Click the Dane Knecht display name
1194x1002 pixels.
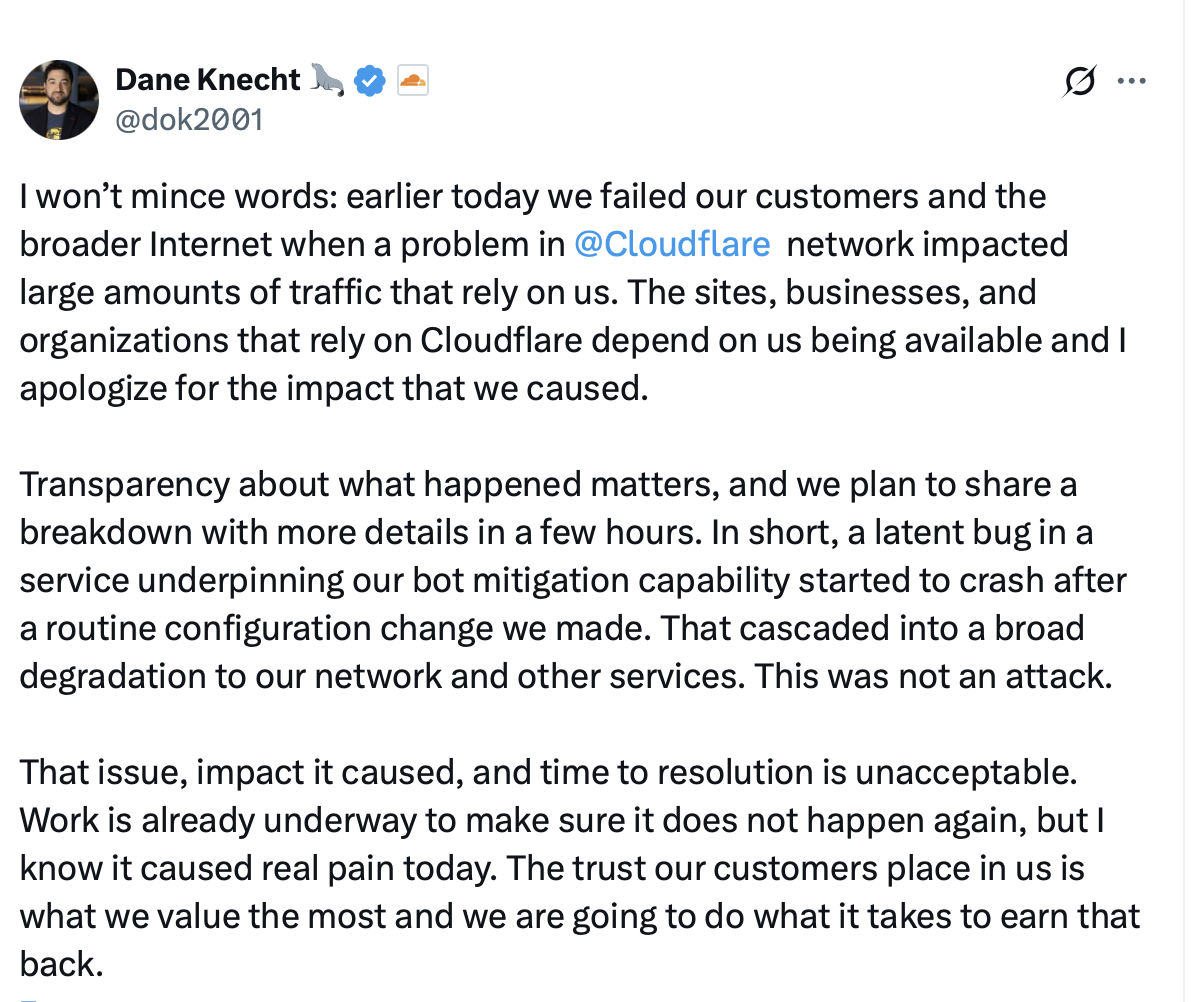click(x=208, y=80)
